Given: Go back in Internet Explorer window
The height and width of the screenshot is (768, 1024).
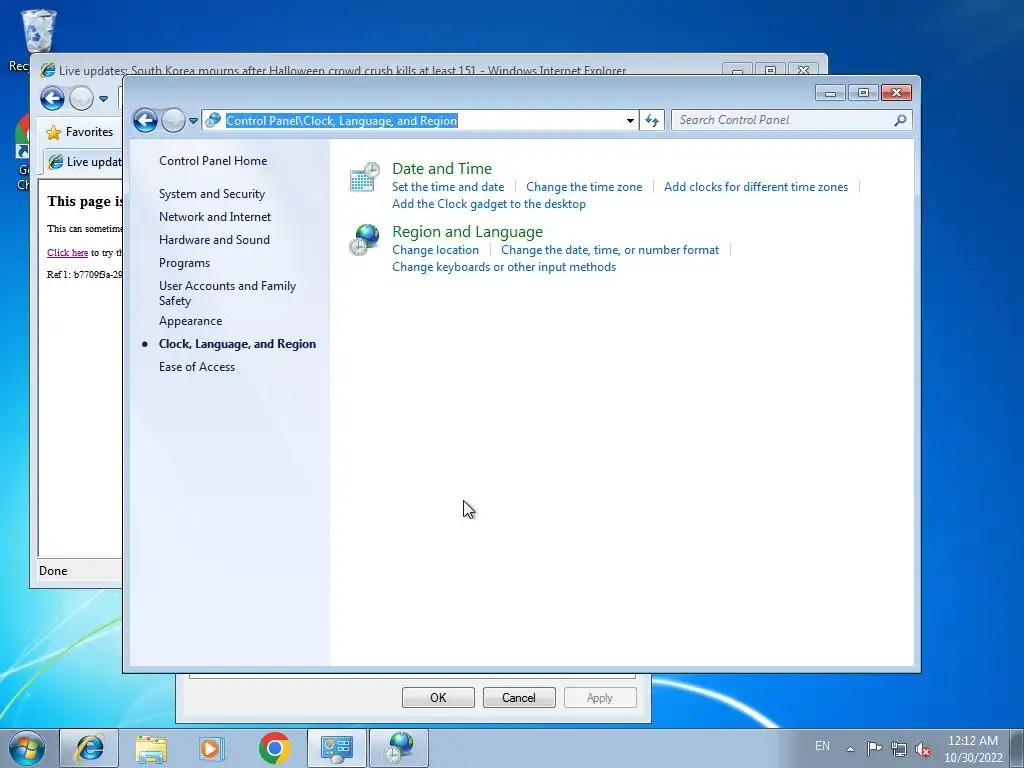Looking at the screenshot, I should coord(52,99).
